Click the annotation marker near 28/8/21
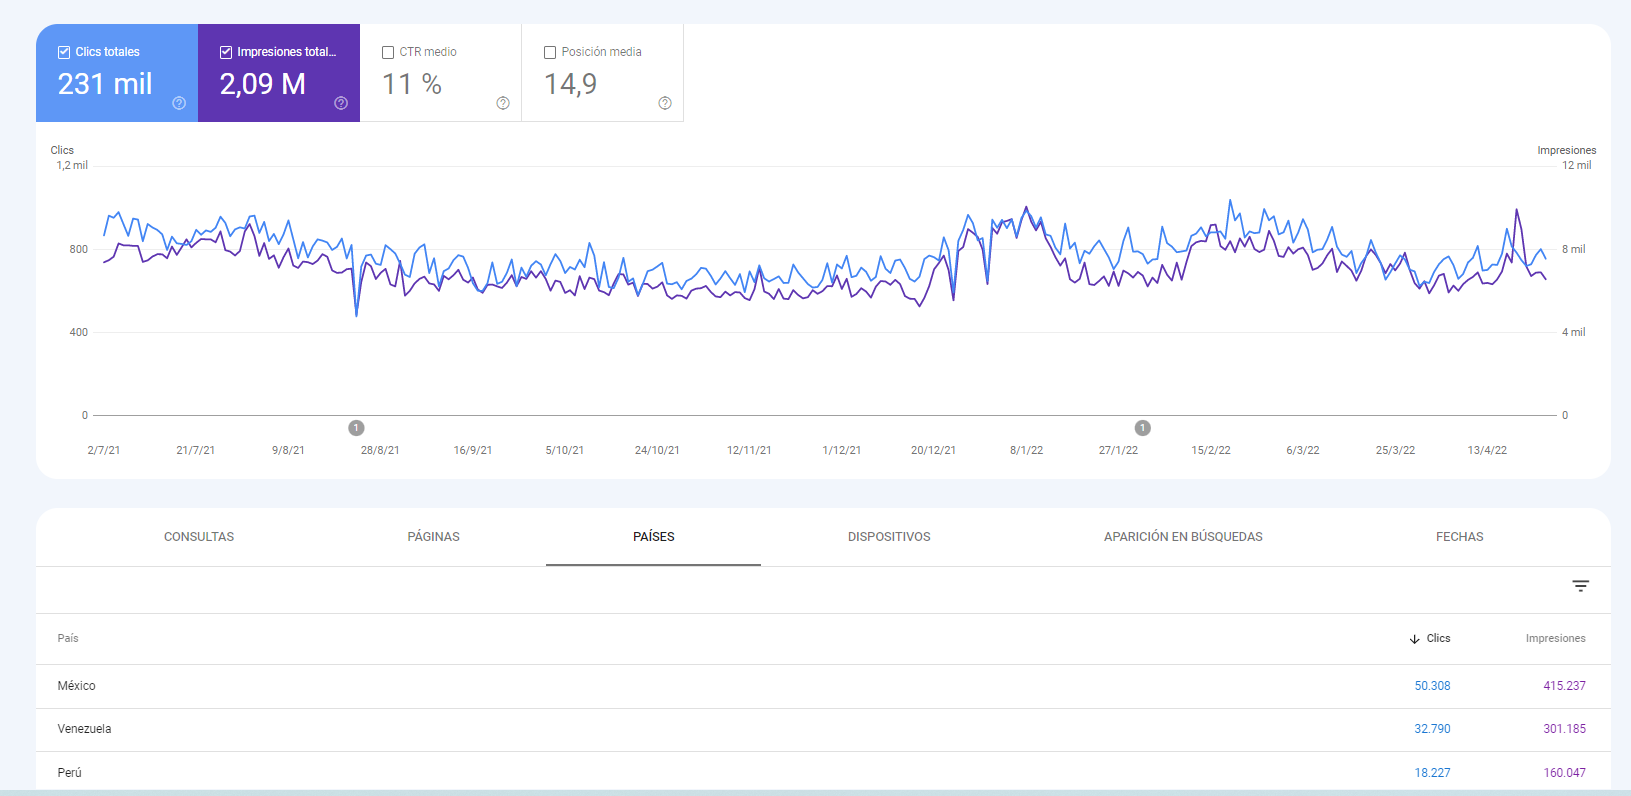 (x=356, y=428)
